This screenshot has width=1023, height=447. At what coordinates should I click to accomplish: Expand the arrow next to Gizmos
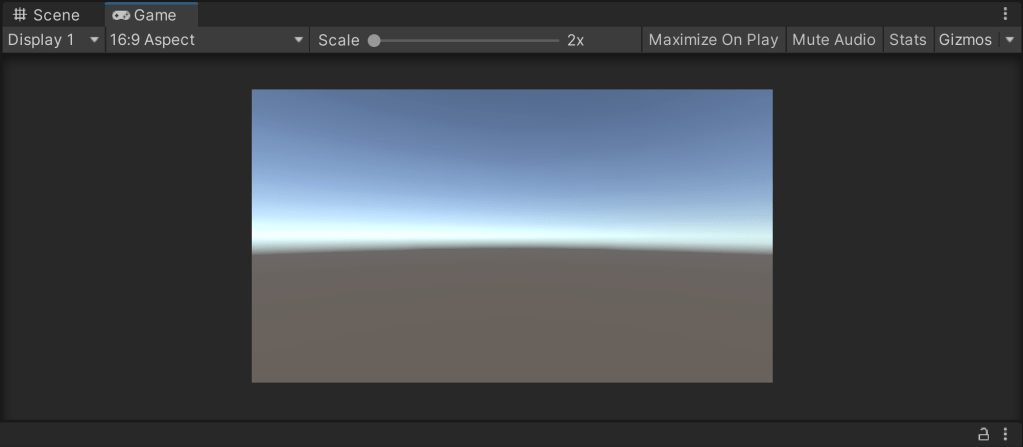(1008, 40)
